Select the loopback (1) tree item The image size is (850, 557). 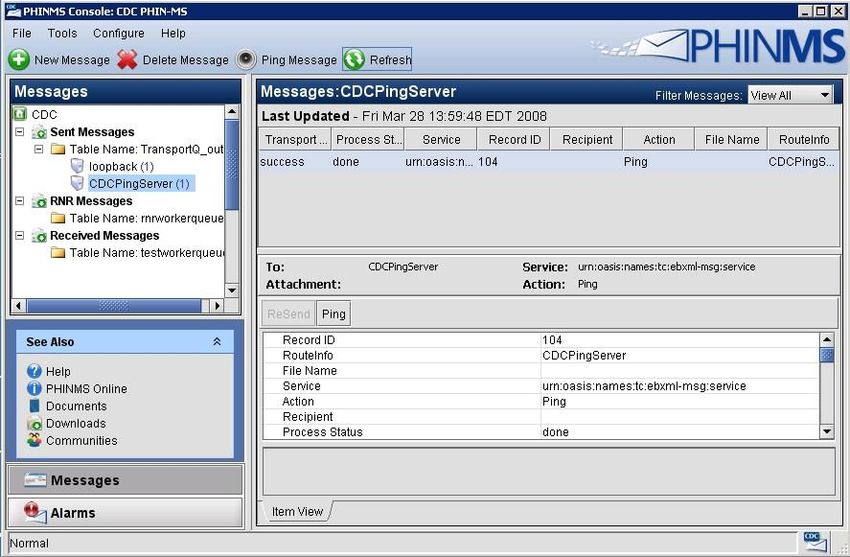point(121,166)
